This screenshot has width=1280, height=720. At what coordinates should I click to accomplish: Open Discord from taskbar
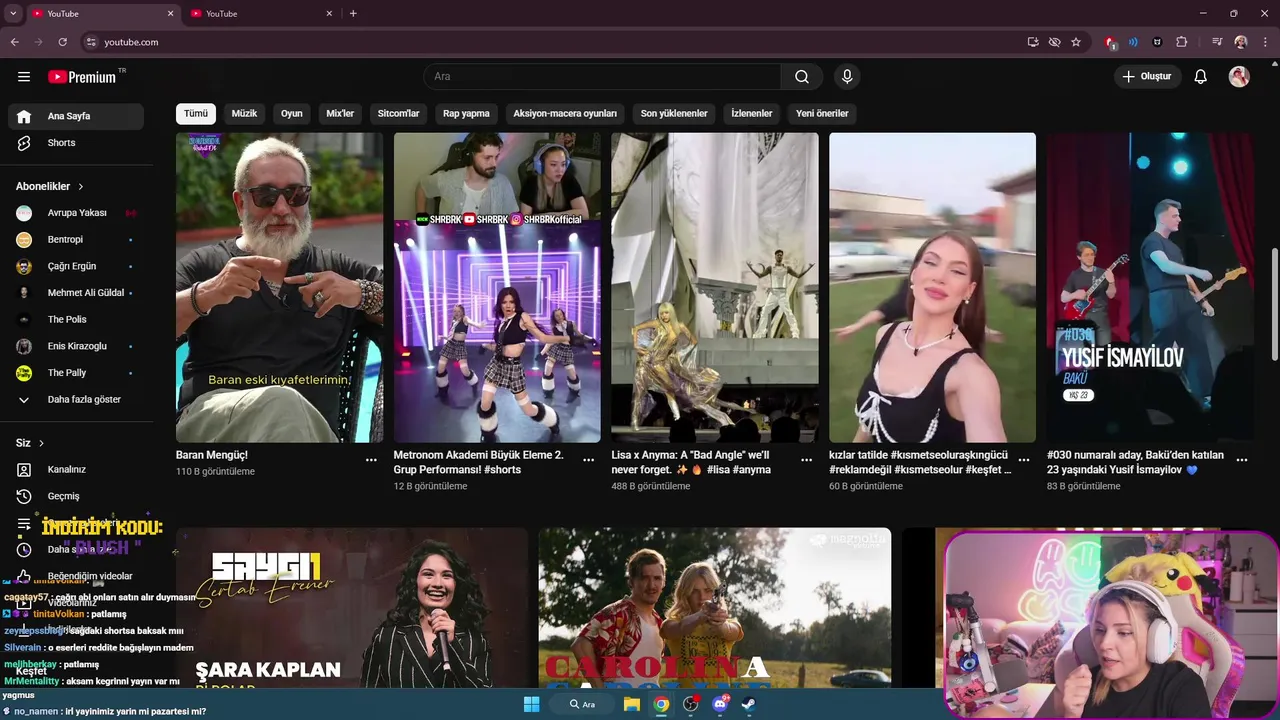pos(720,704)
